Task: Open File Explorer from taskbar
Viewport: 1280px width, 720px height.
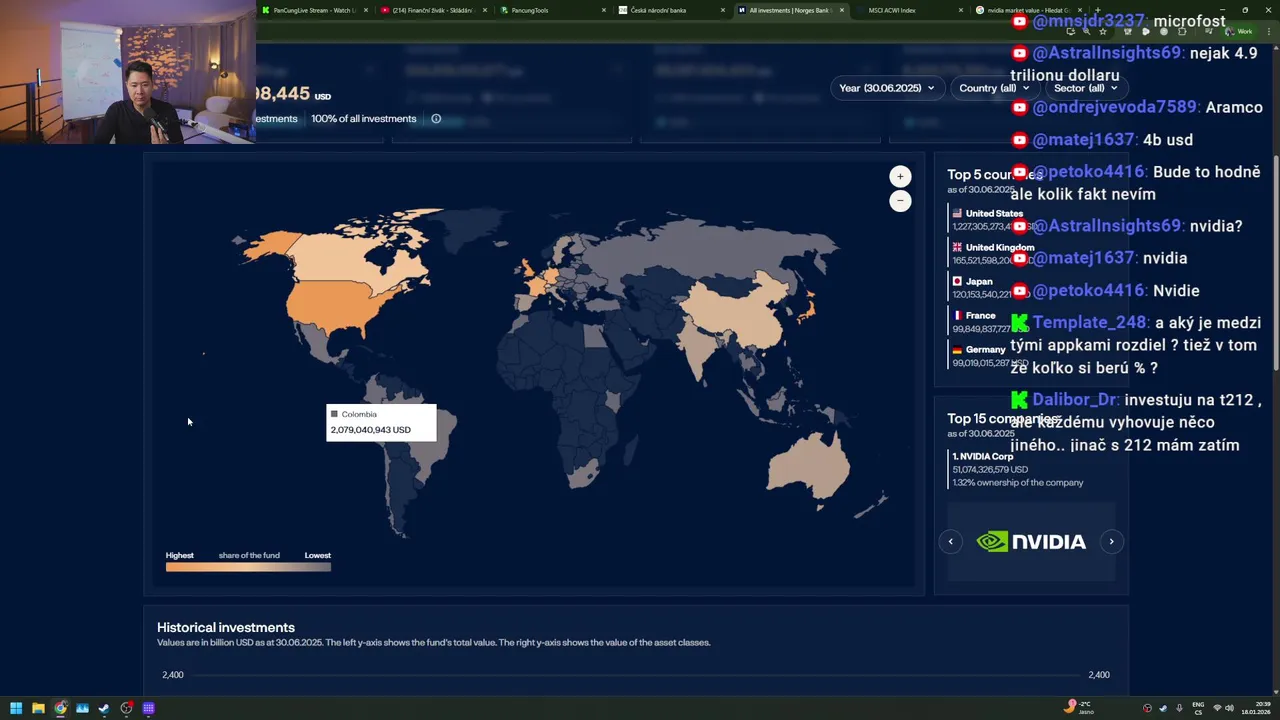Action: coord(38,708)
